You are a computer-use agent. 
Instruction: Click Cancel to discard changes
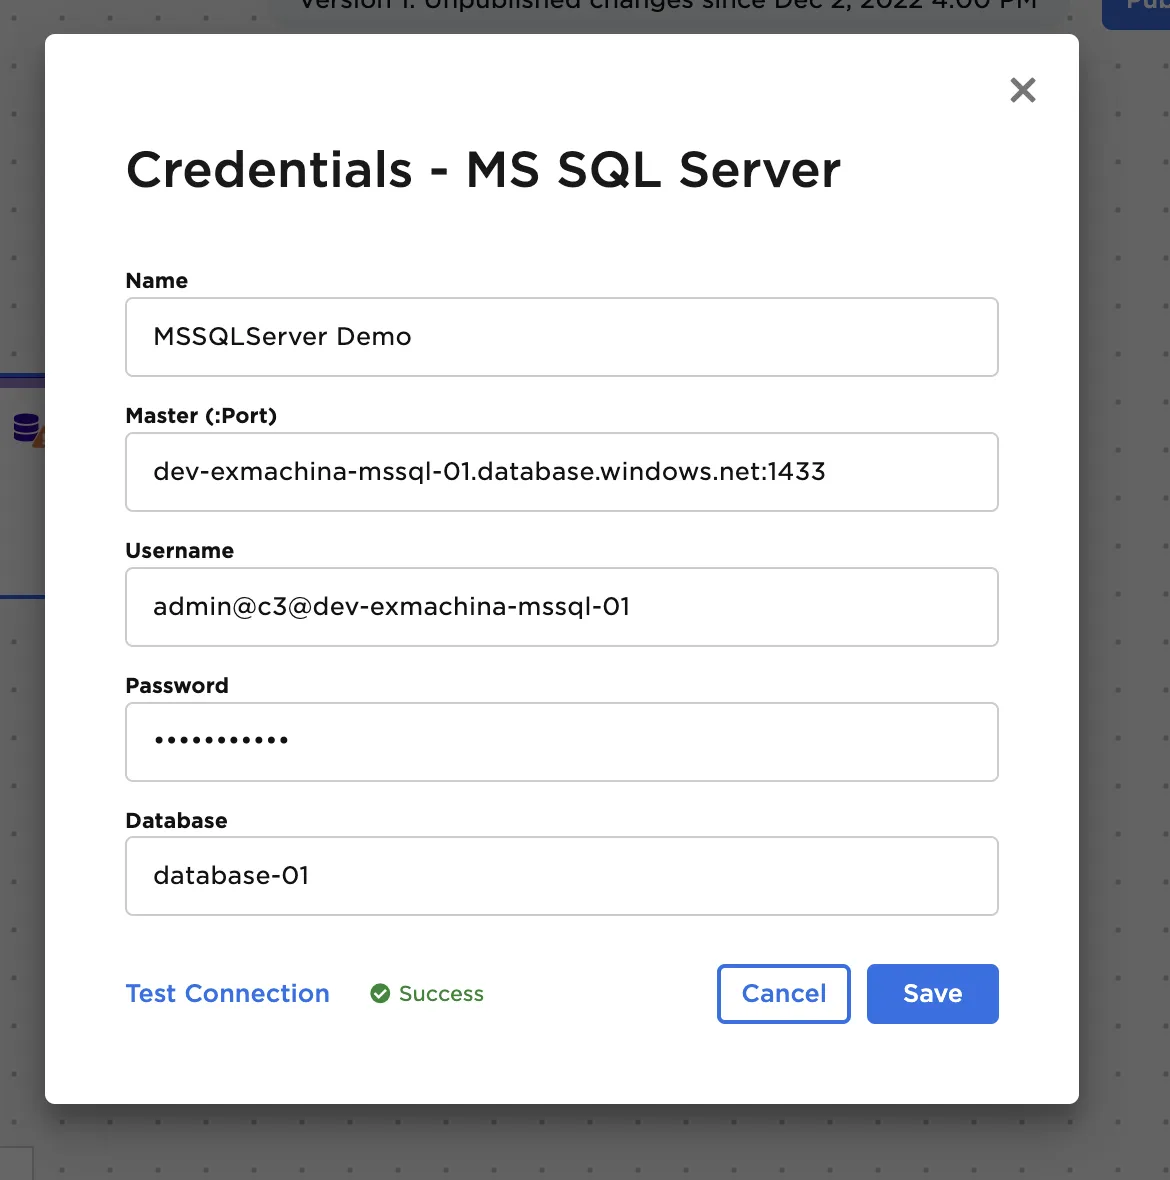tap(783, 993)
